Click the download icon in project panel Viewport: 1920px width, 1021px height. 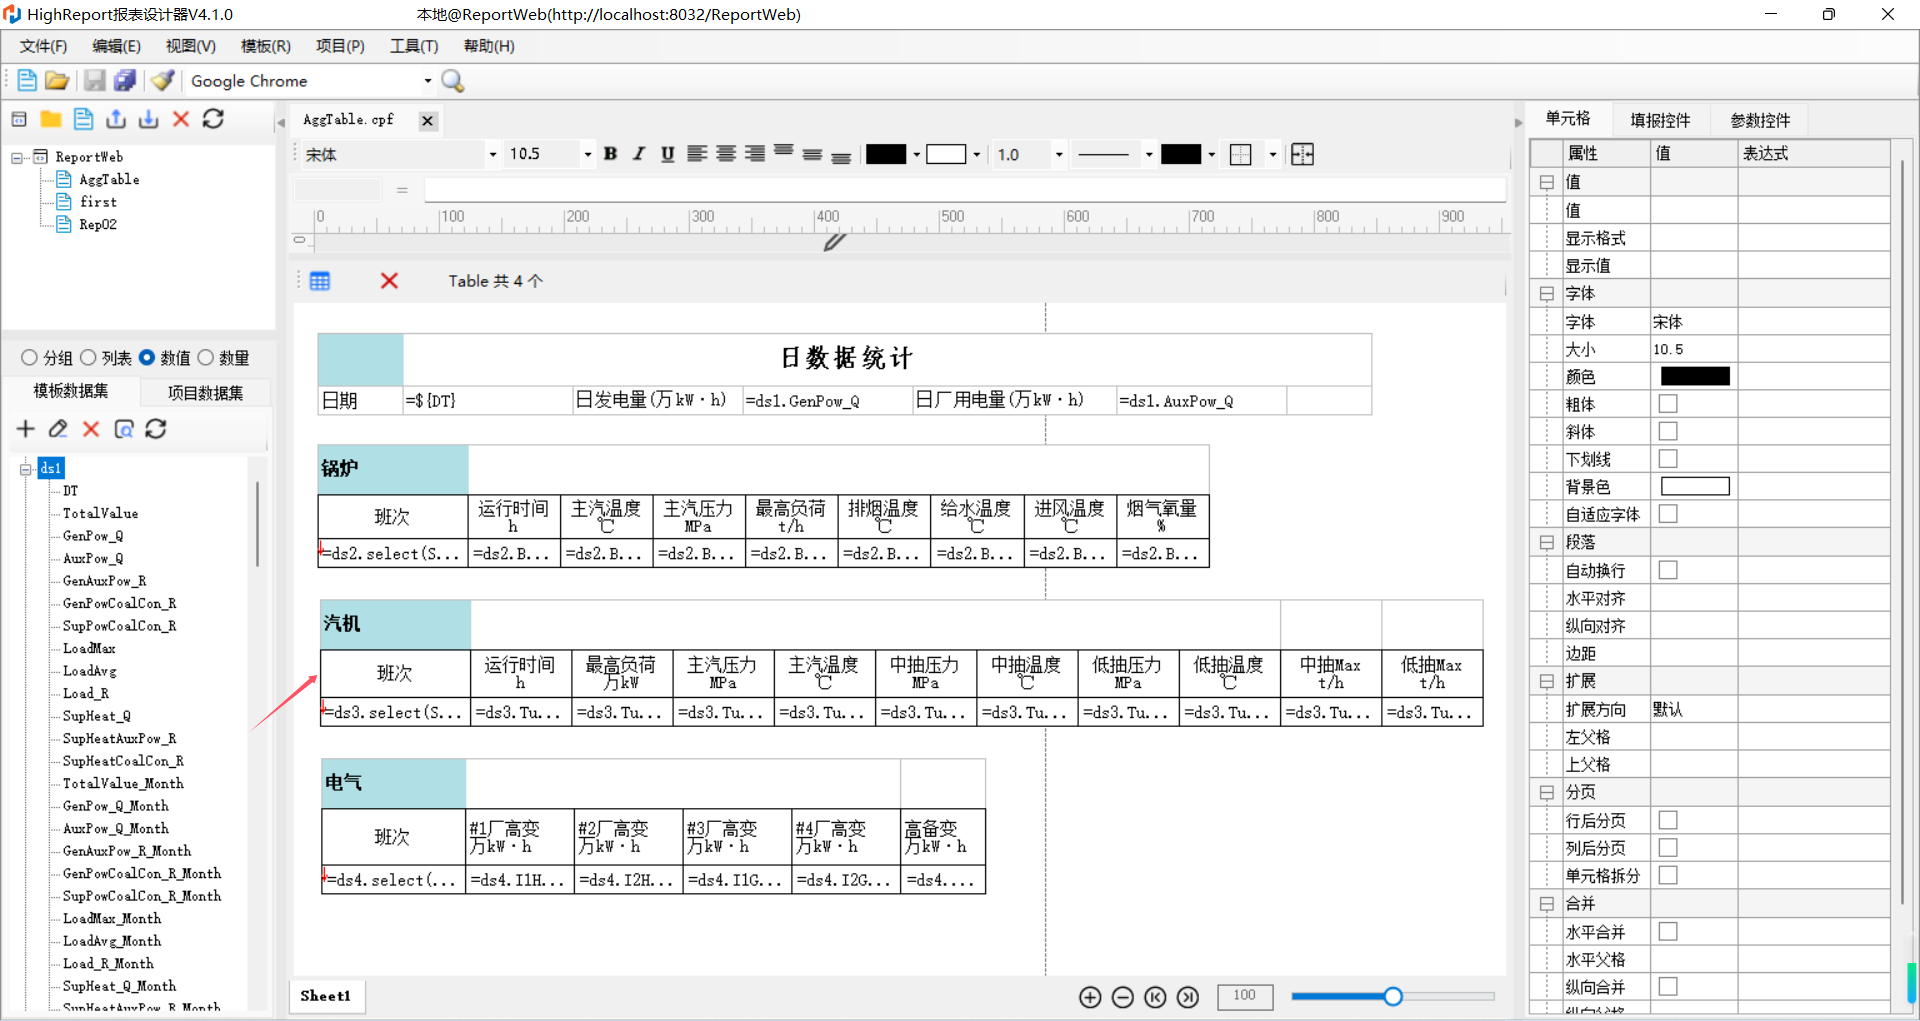tap(148, 119)
